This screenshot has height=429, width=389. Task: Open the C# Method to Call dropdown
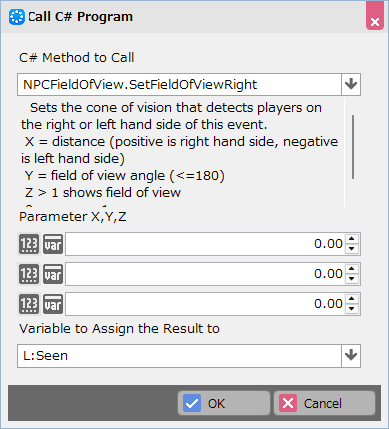pos(351,84)
